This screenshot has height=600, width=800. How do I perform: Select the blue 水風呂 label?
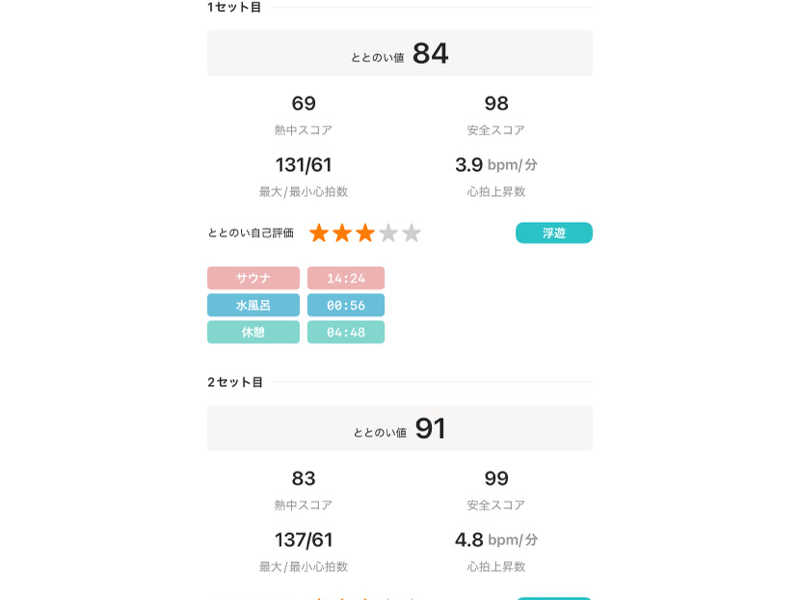pos(253,305)
